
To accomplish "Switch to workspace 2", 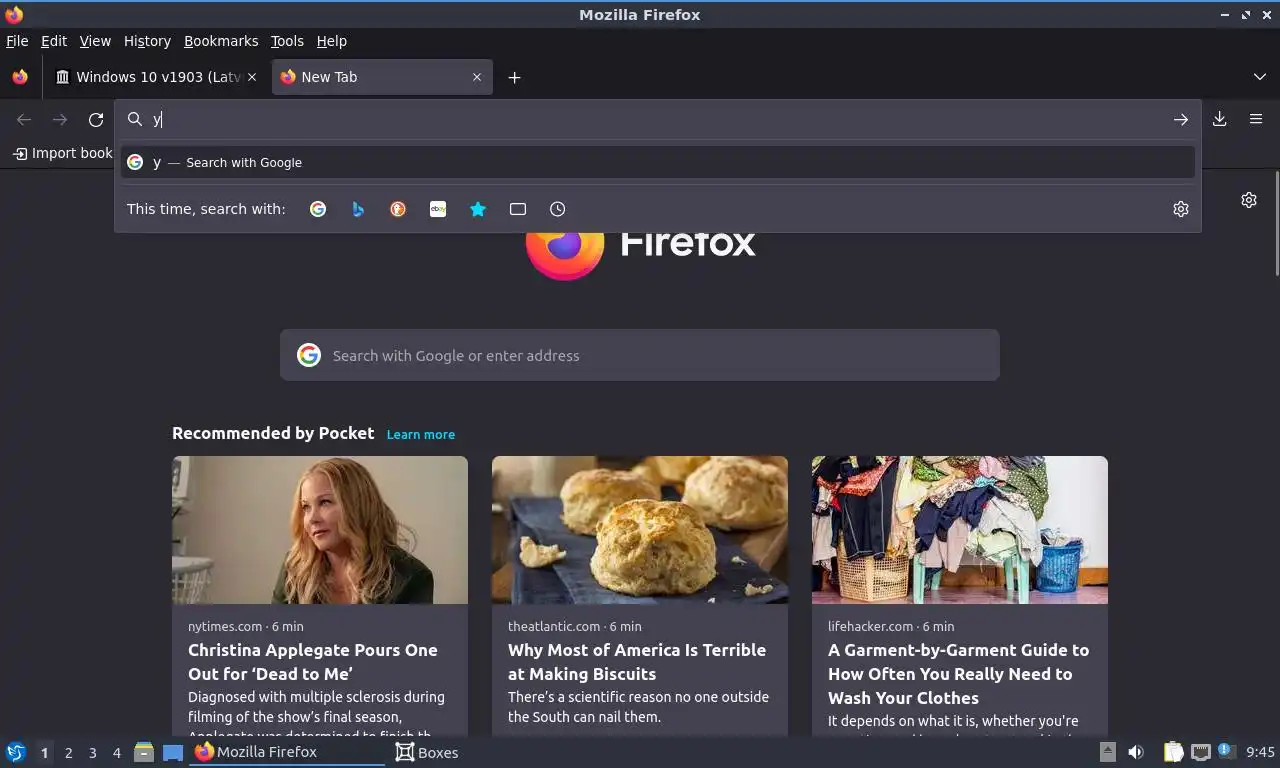I will coord(69,753).
